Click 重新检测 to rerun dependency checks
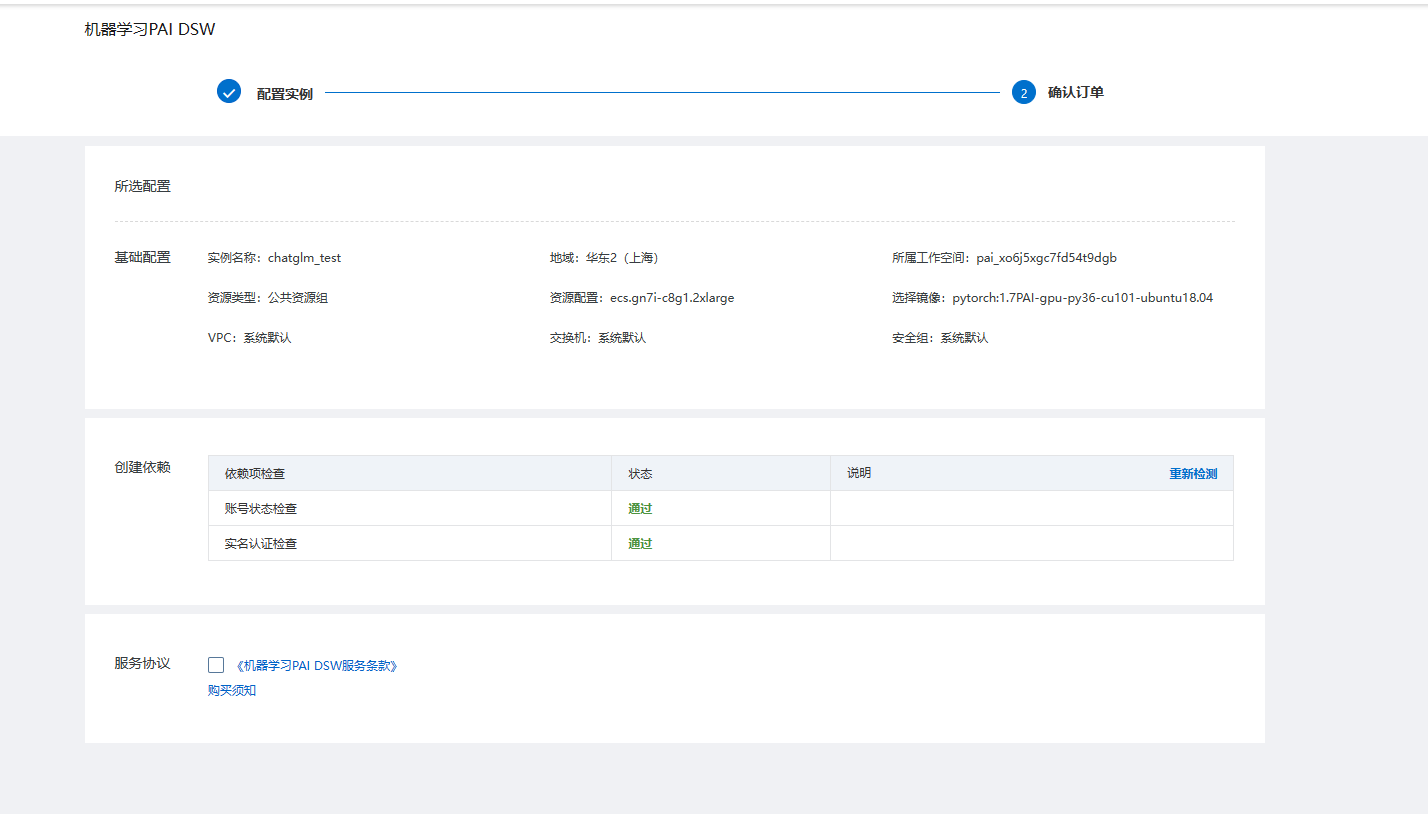1428x814 pixels. pyautogui.click(x=1193, y=474)
